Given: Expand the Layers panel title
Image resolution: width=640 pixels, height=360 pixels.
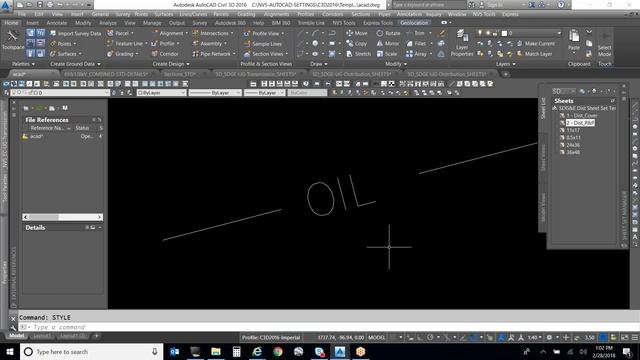Looking at the screenshot, I should tap(506, 64).
